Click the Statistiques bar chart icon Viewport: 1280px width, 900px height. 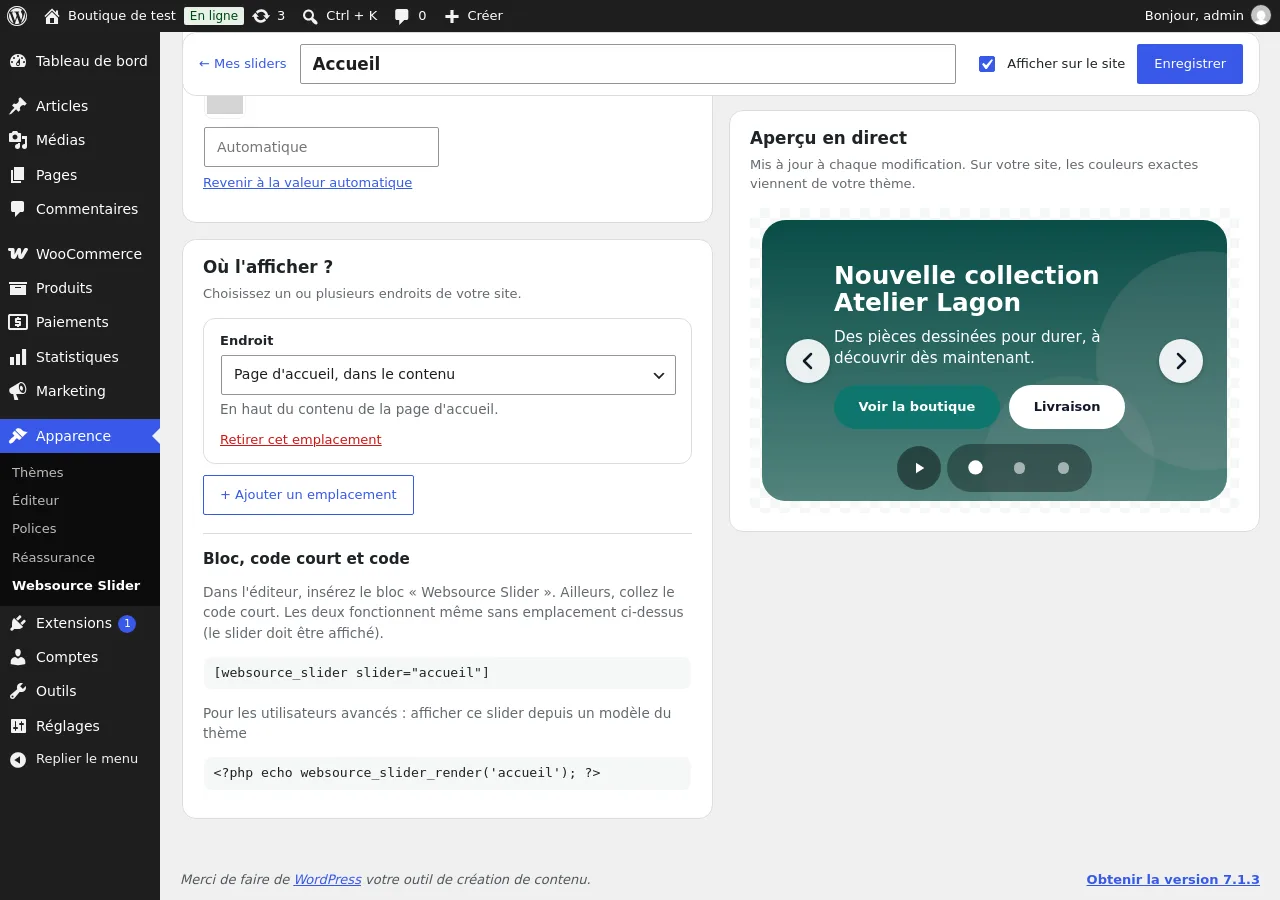18,357
